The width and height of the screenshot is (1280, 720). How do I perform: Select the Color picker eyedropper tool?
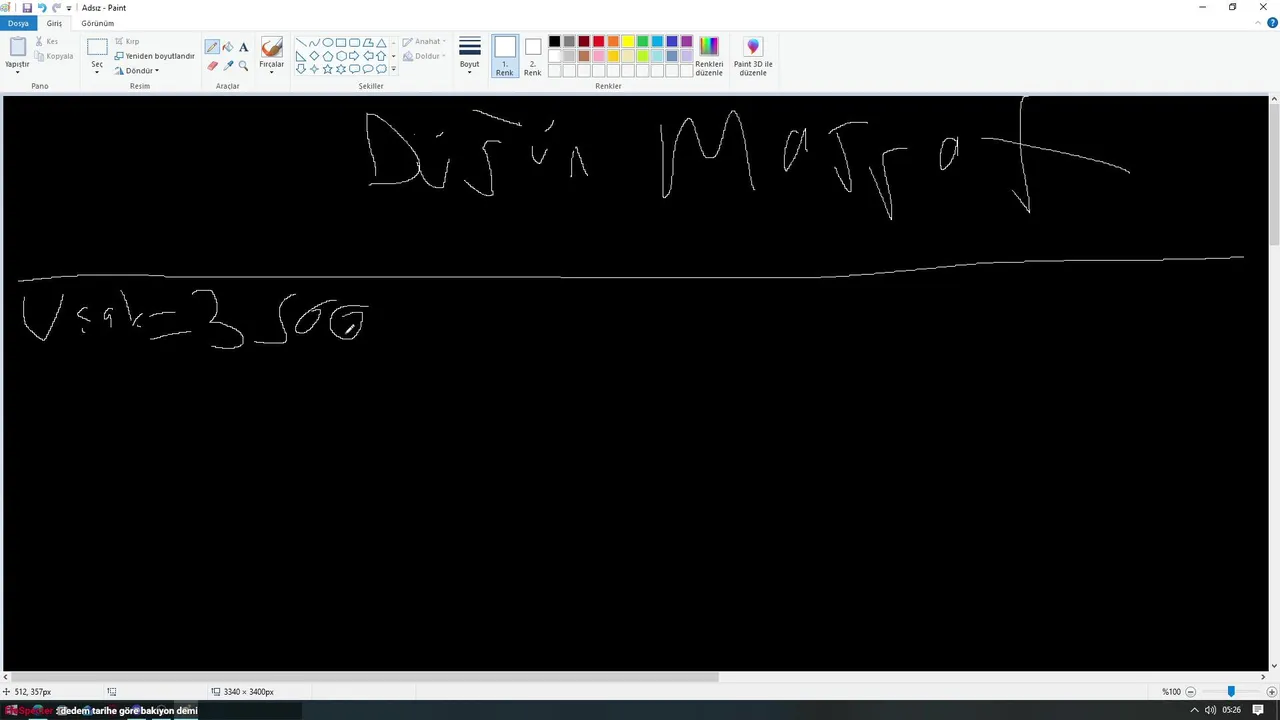coord(228,66)
